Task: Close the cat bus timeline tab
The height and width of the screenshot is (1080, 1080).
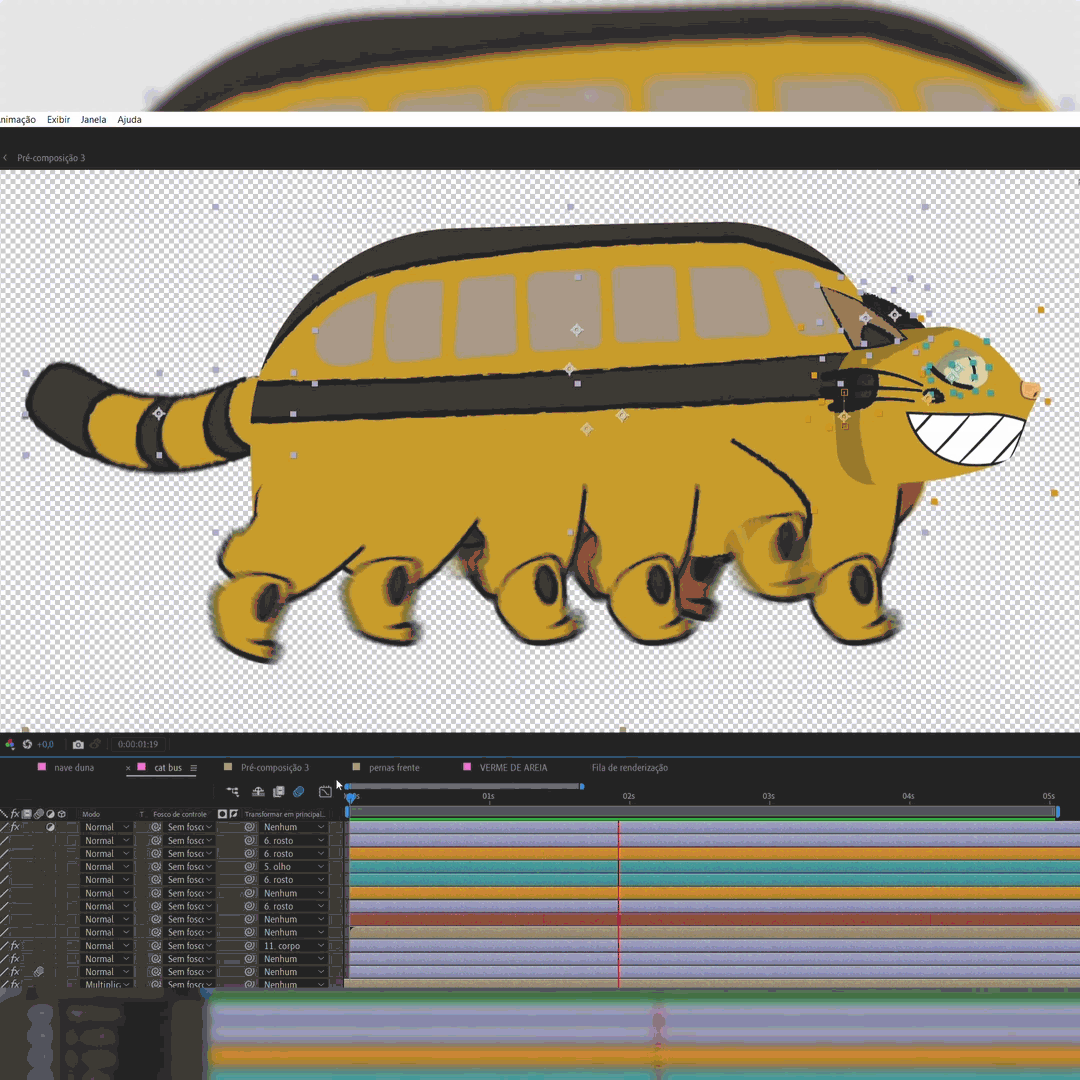Action: point(128,768)
